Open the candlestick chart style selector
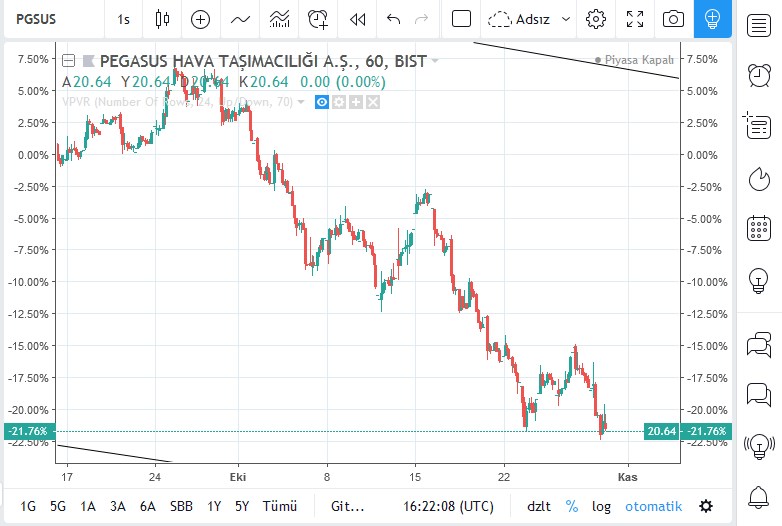 [162, 19]
